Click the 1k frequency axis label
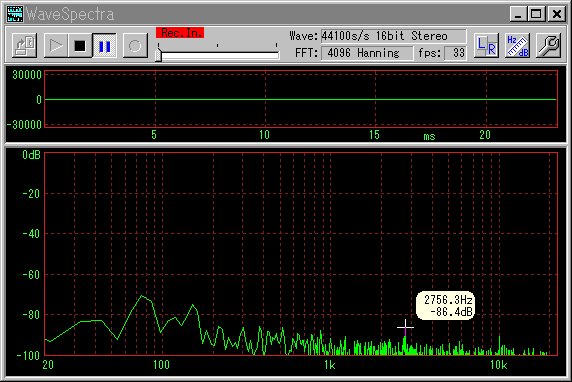Viewport: 572px width, 382px height. pos(329,364)
